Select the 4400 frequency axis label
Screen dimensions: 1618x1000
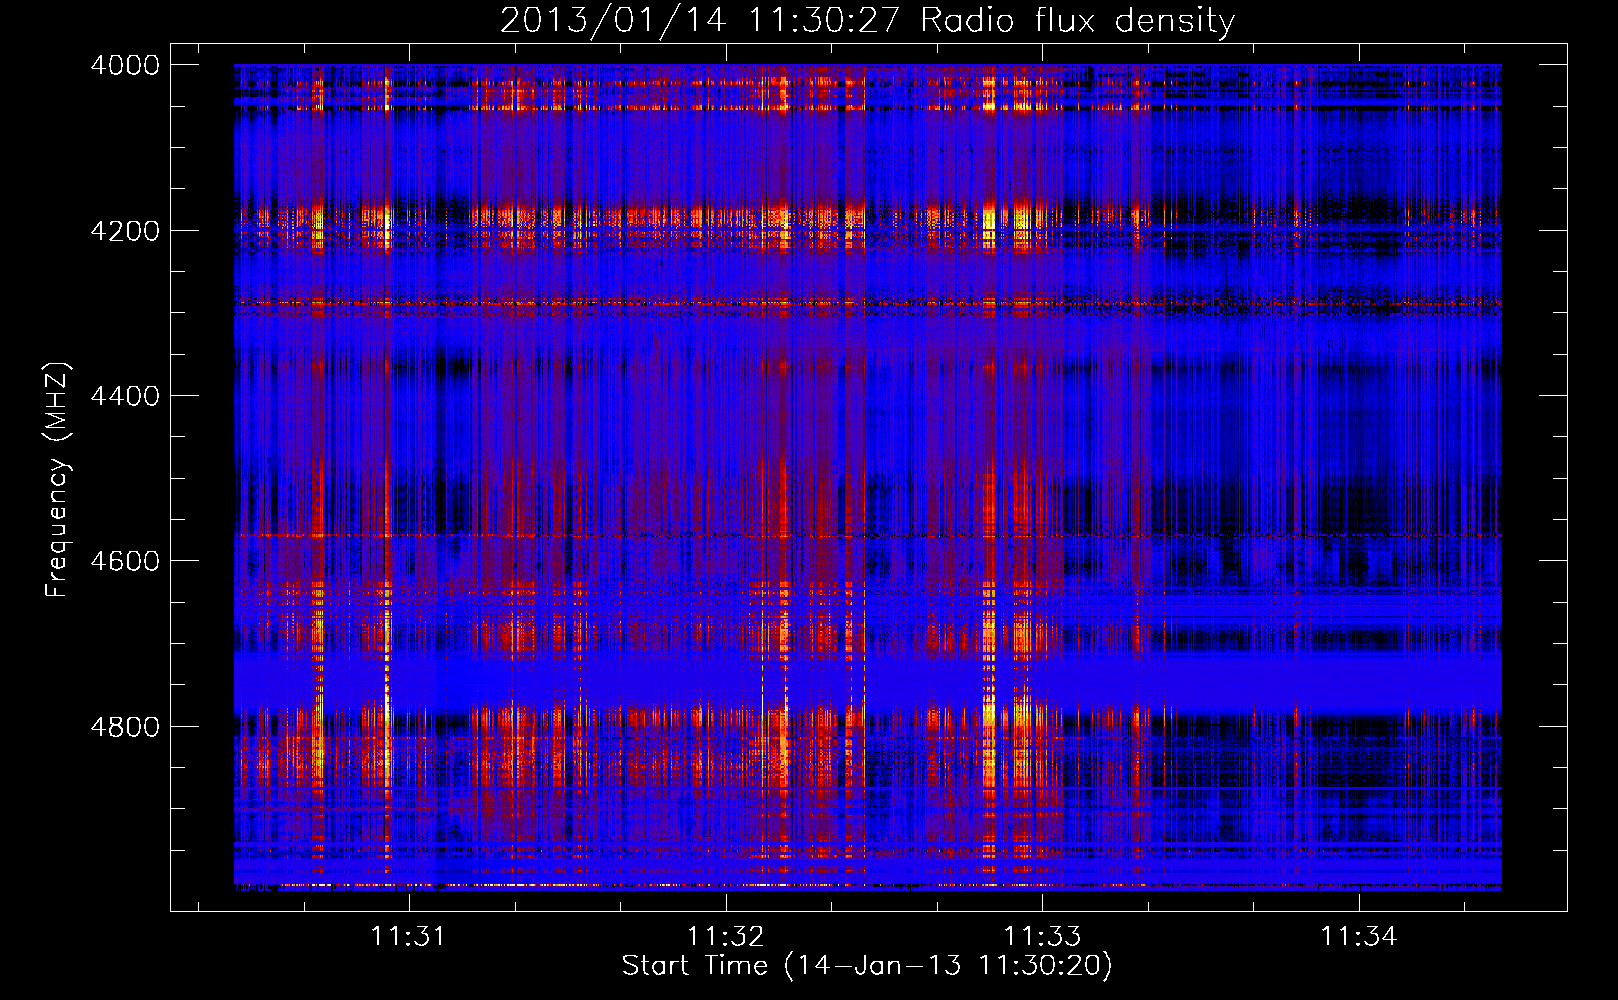click(x=125, y=397)
